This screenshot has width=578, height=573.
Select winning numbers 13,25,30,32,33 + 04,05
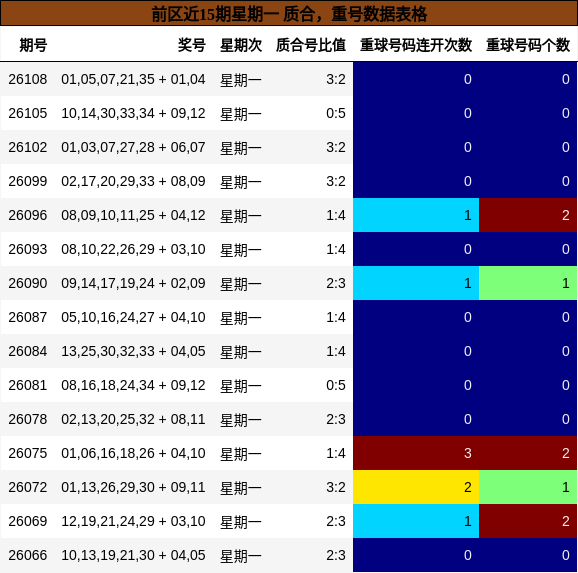click(x=133, y=351)
